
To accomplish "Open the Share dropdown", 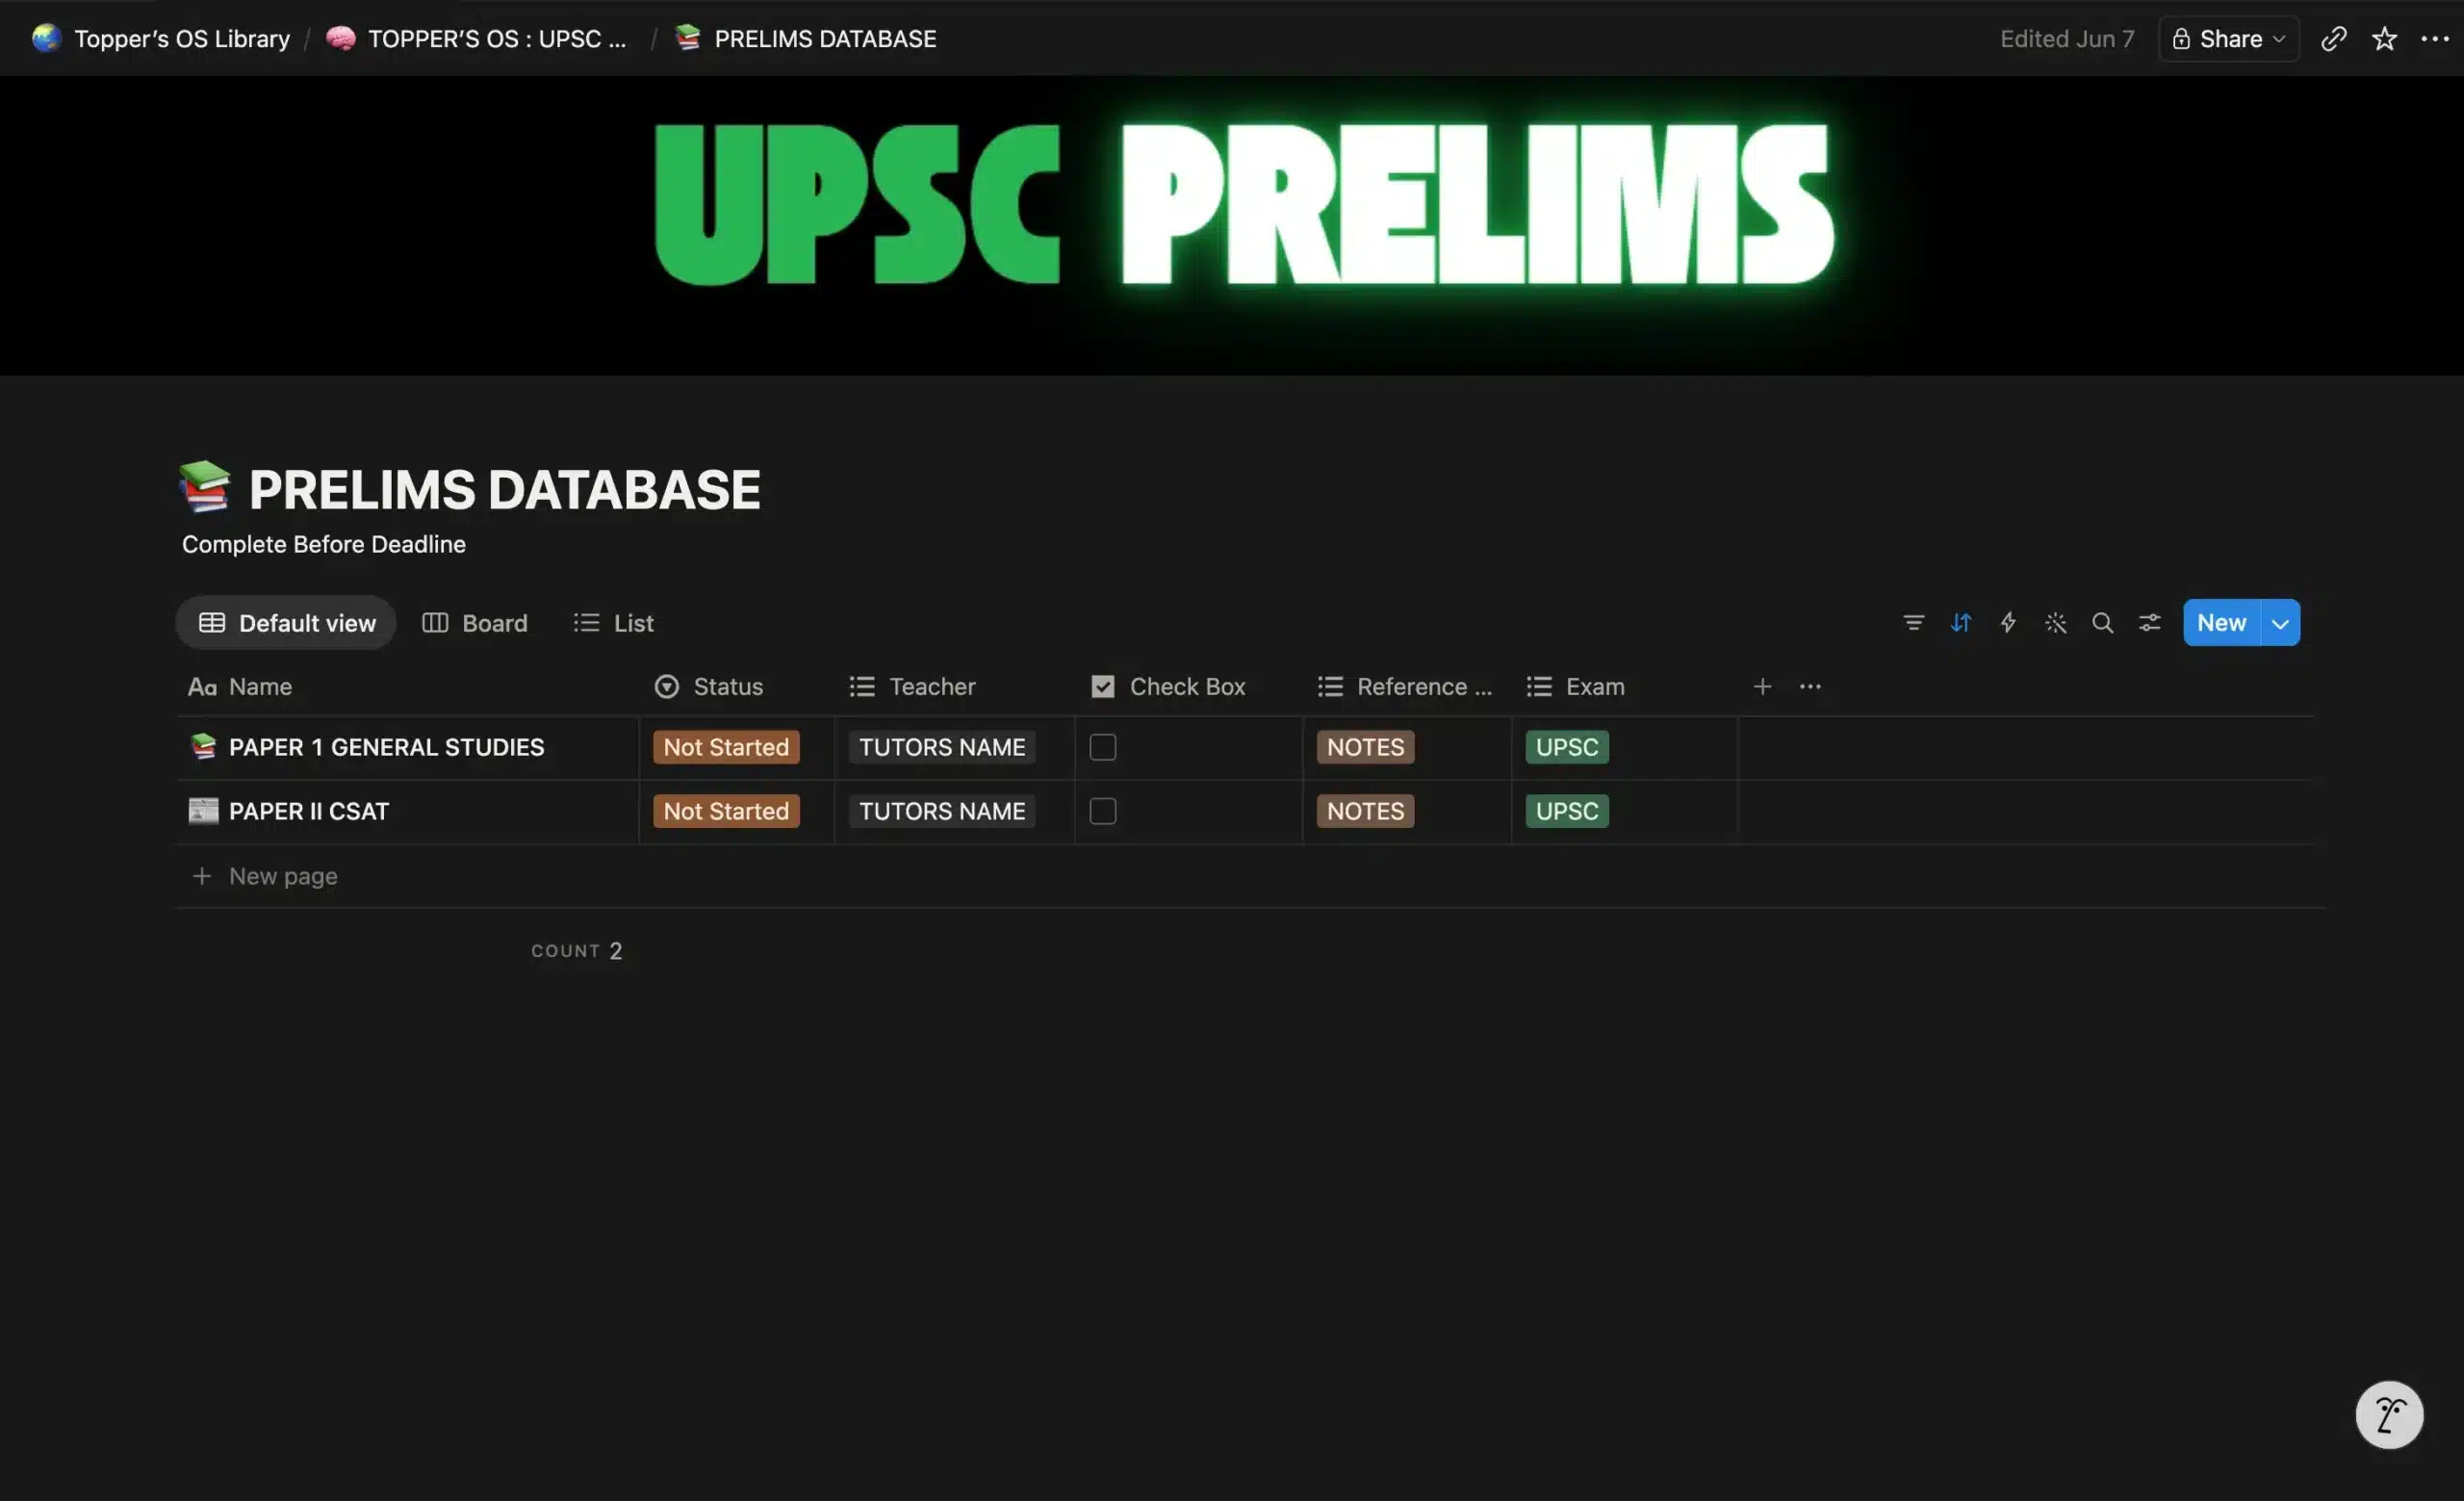I will coord(2228,39).
